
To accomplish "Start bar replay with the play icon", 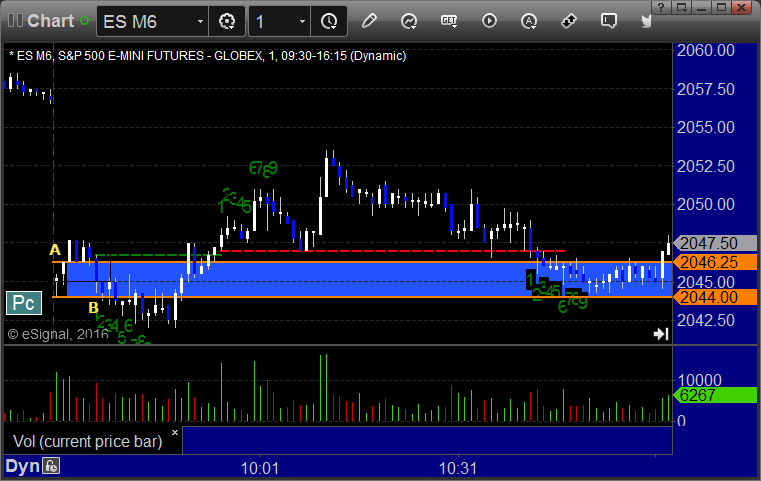I will 489,21.
